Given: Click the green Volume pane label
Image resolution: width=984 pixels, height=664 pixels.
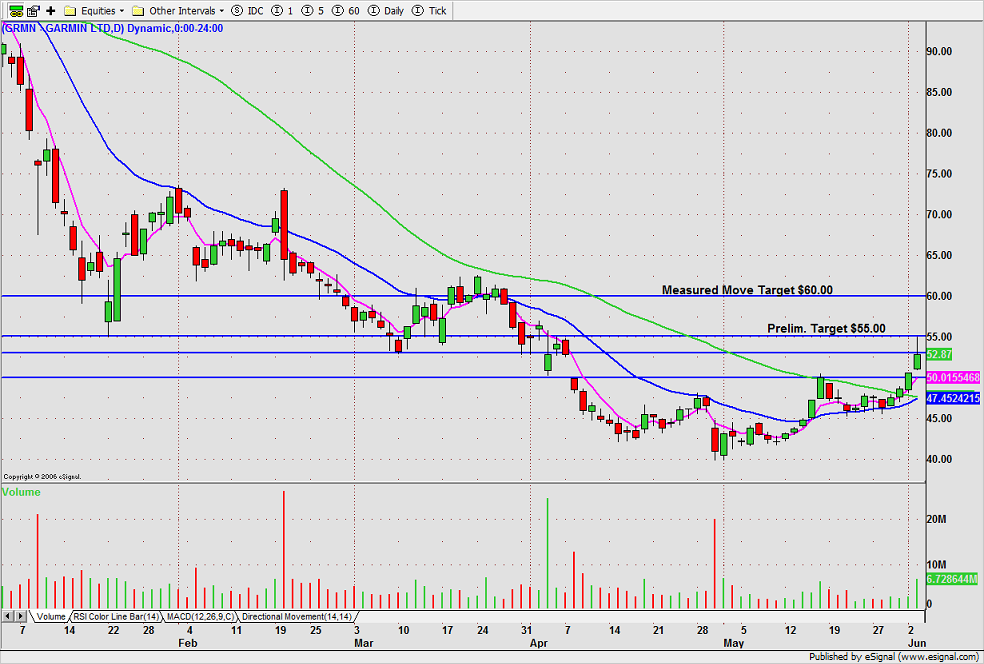Looking at the screenshot, I should [x=21, y=492].
